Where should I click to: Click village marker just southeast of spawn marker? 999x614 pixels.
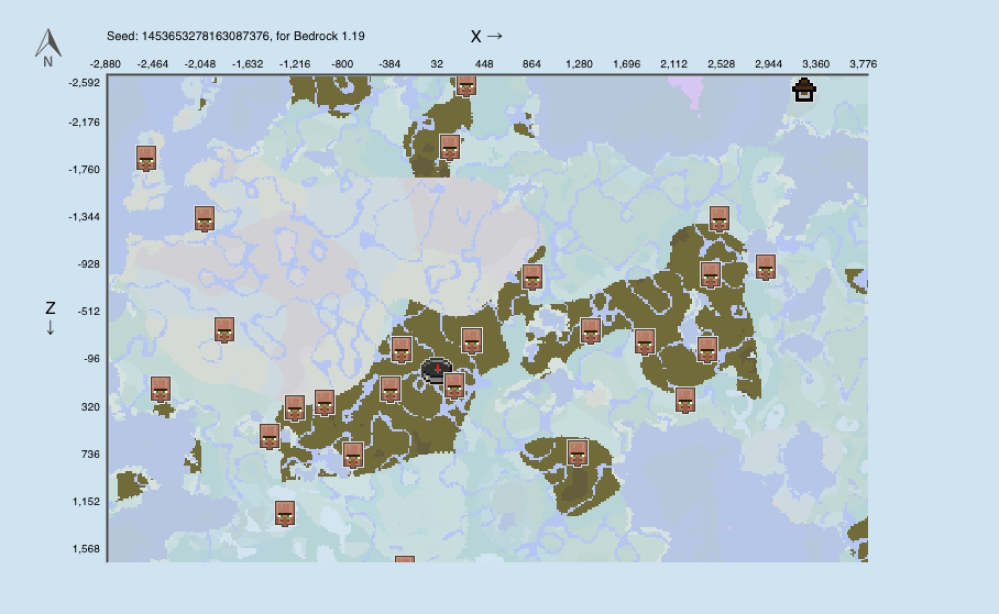pos(454,386)
